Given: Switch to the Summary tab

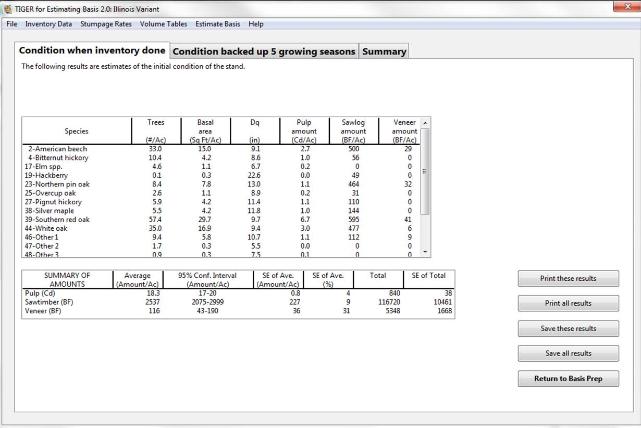Looking at the screenshot, I should pyautogui.click(x=384, y=51).
